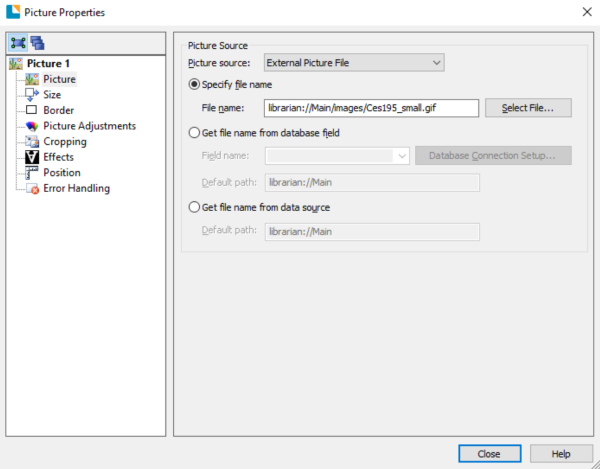The image size is (600, 469).
Task: Click the selected-items view icon in tree toolbar
Action: pos(18,43)
